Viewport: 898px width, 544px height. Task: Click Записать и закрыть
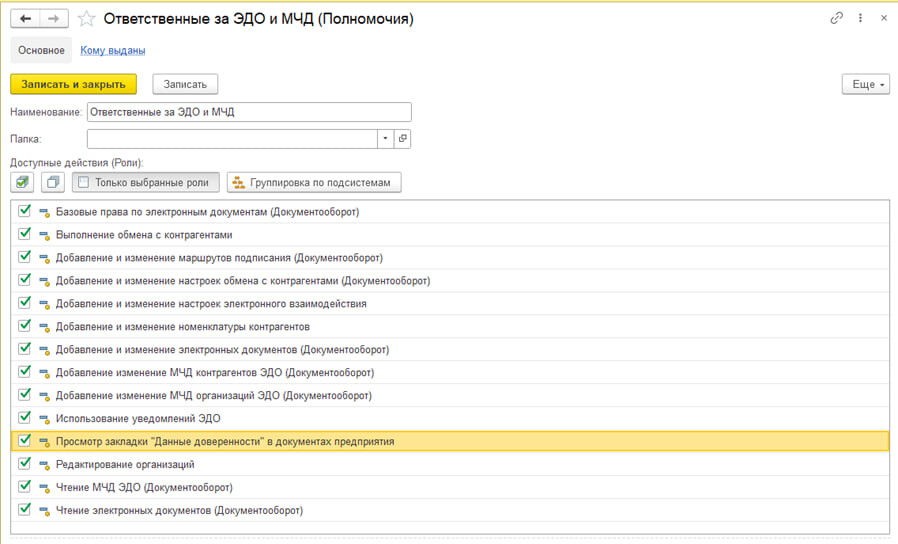click(73, 84)
